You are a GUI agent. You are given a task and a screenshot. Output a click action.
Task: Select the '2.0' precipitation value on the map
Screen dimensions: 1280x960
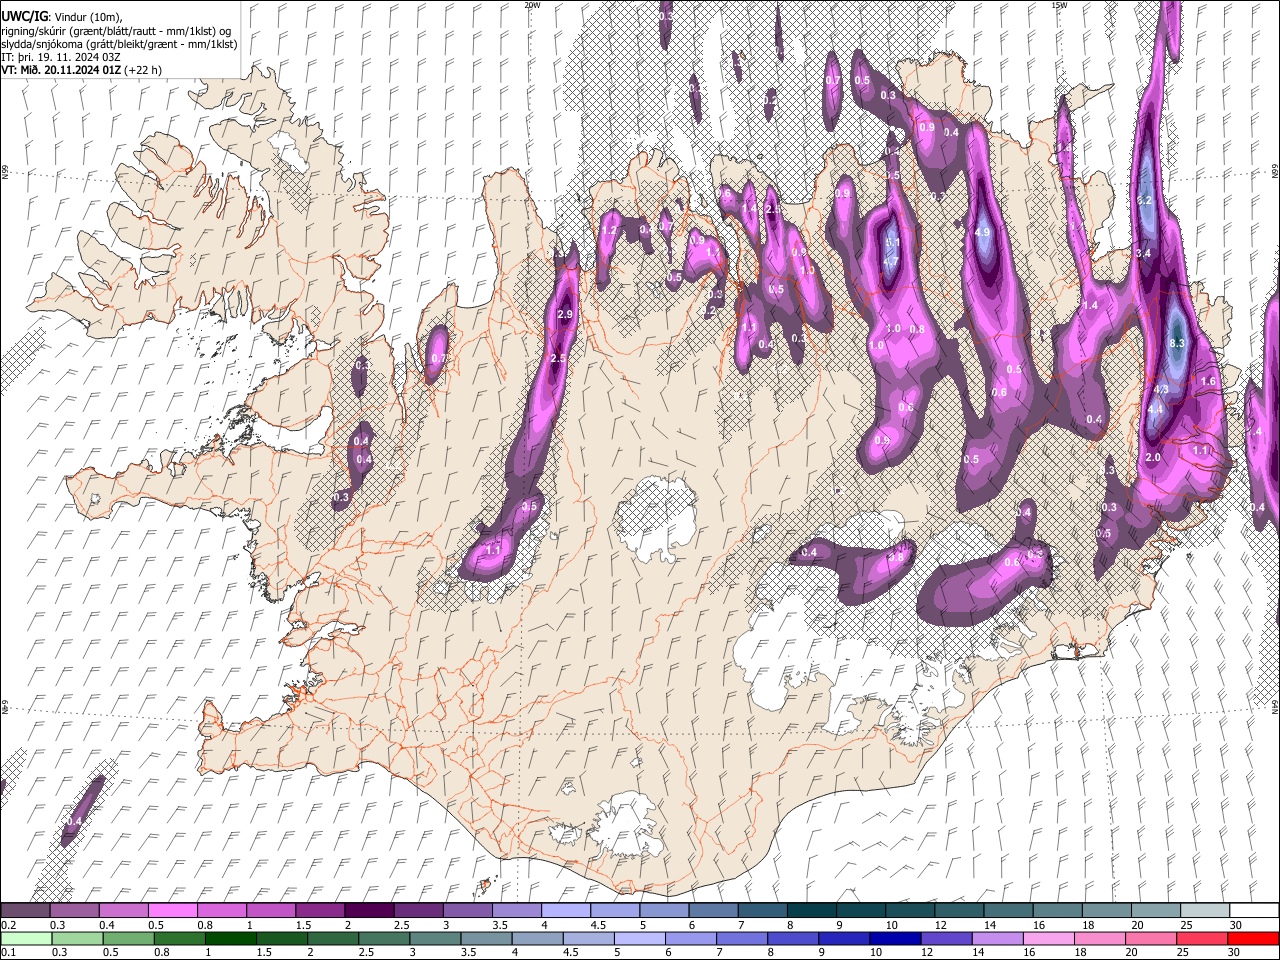click(x=1153, y=457)
